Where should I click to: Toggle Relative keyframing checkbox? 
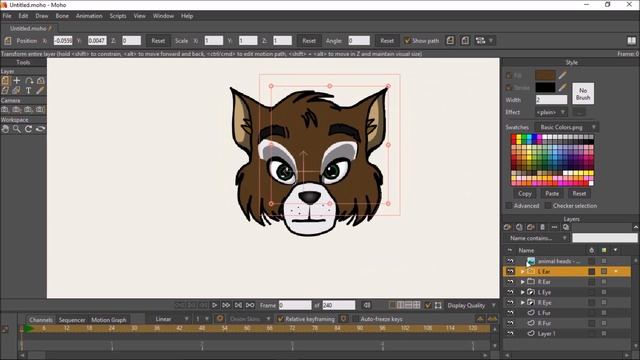[x=280, y=319]
